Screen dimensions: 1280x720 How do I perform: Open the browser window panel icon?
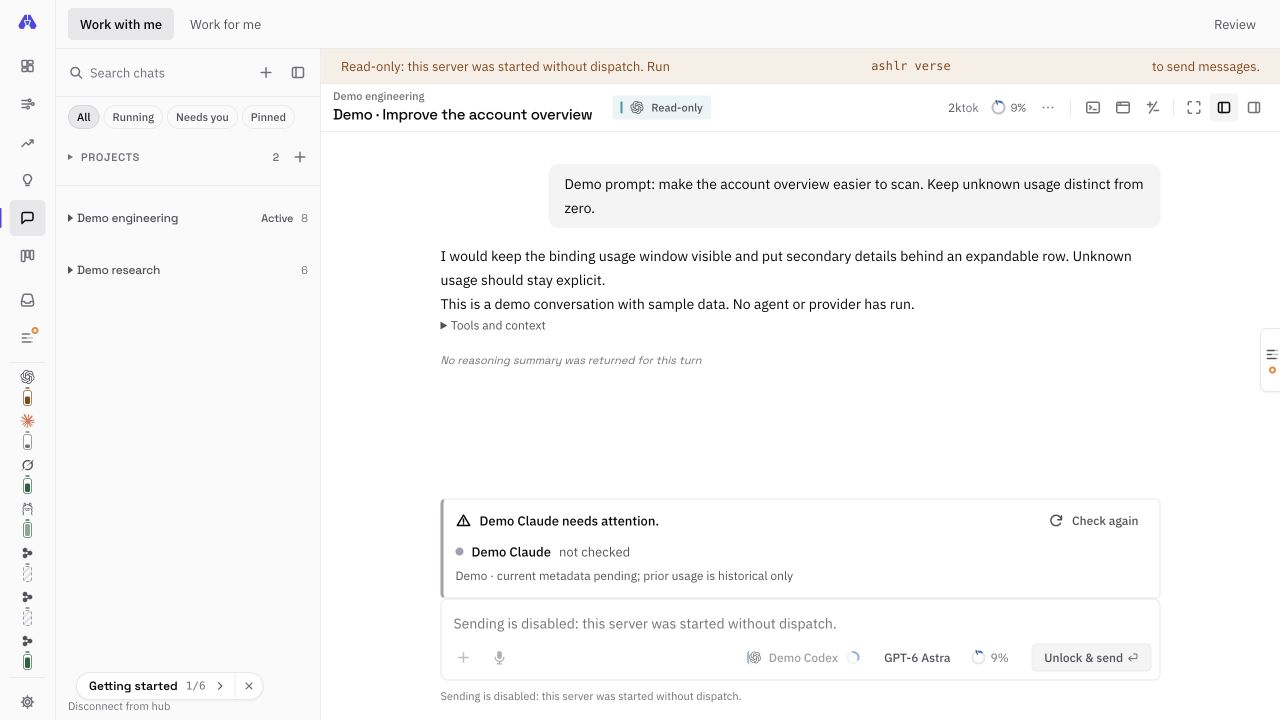(1123, 107)
